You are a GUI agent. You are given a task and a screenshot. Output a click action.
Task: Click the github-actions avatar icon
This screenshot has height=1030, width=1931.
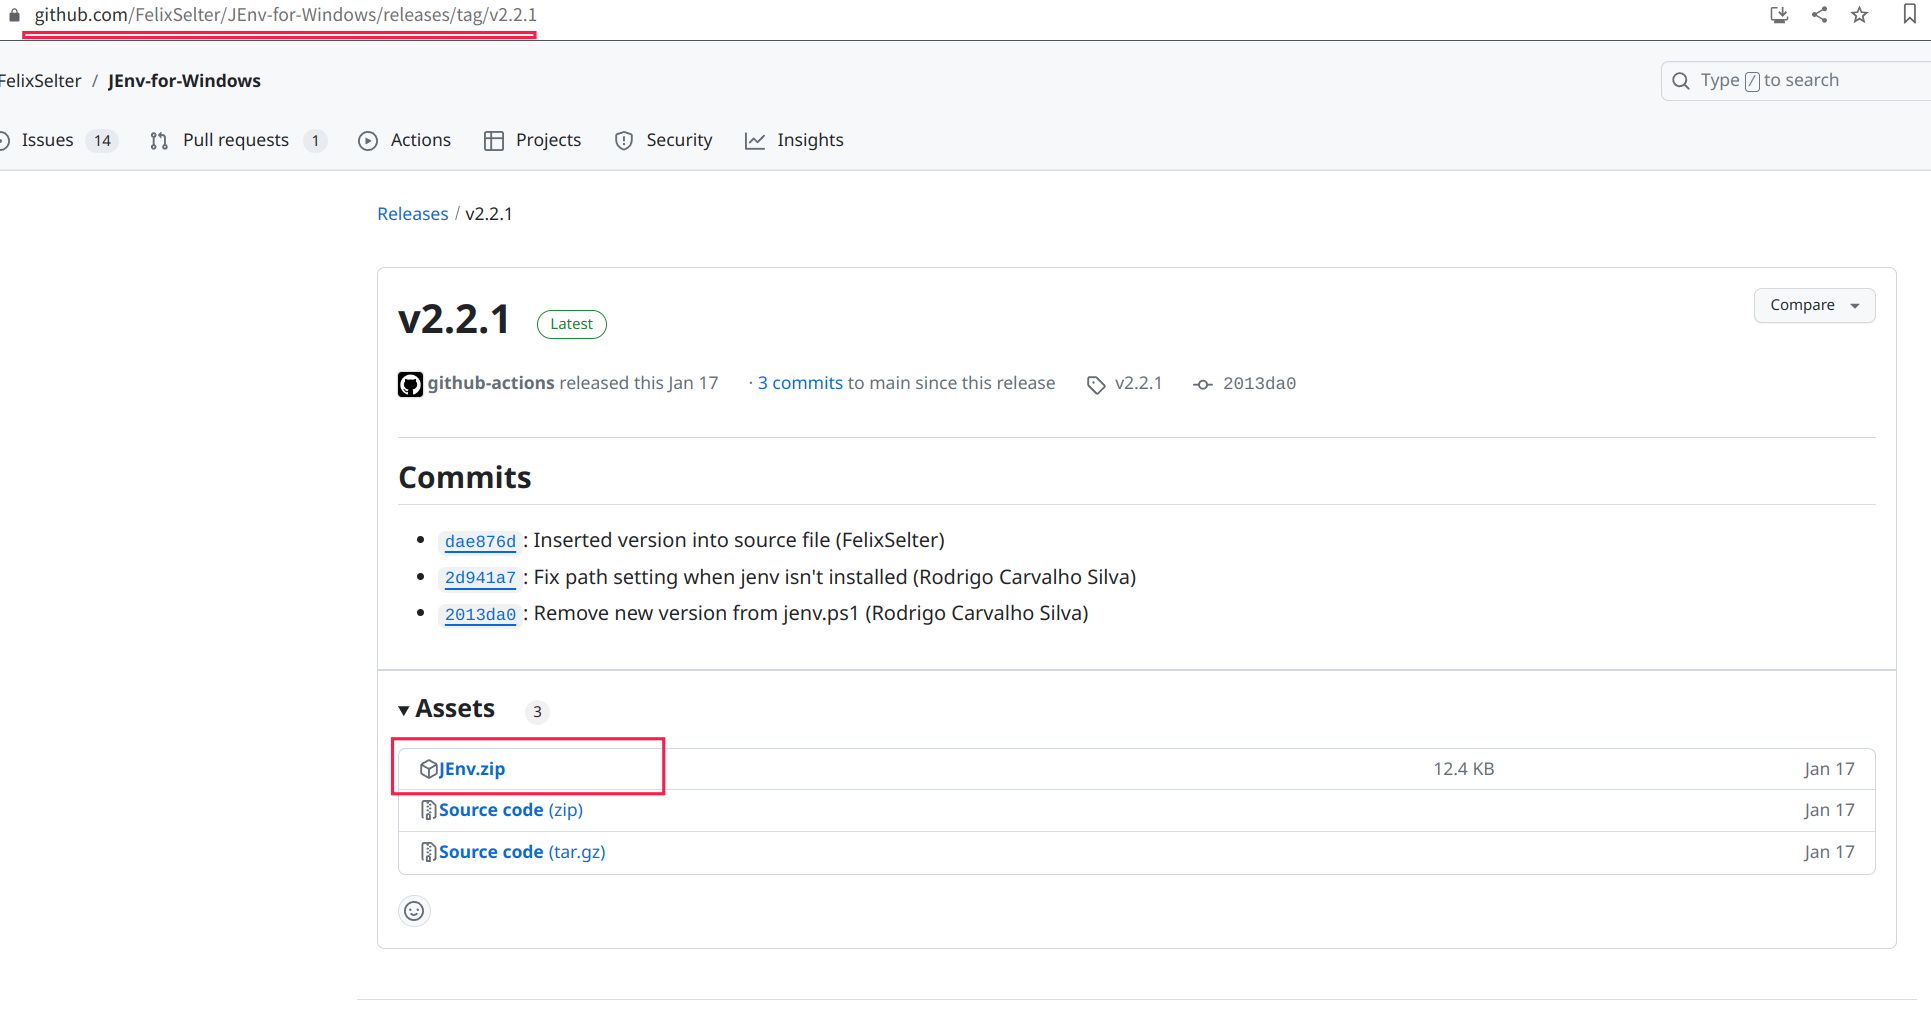(x=410, y=384)
